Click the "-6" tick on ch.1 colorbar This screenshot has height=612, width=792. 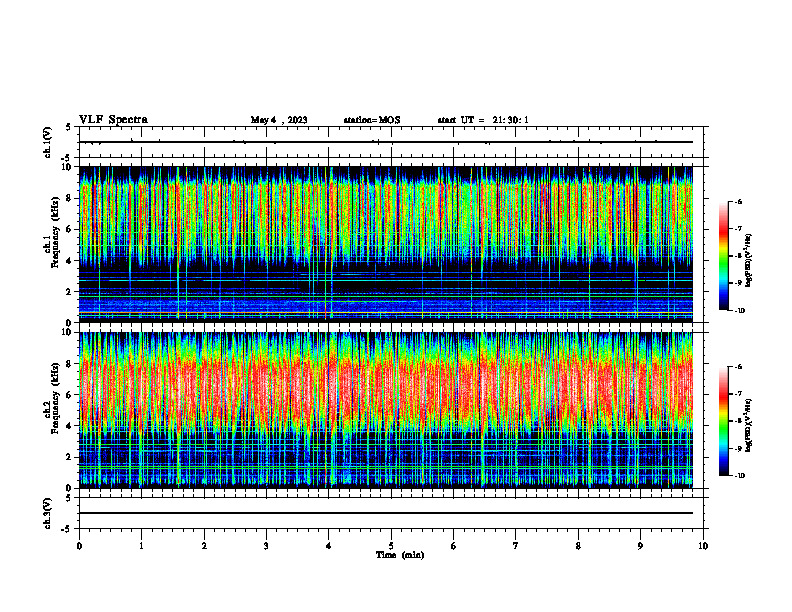[x=739, y=201]
